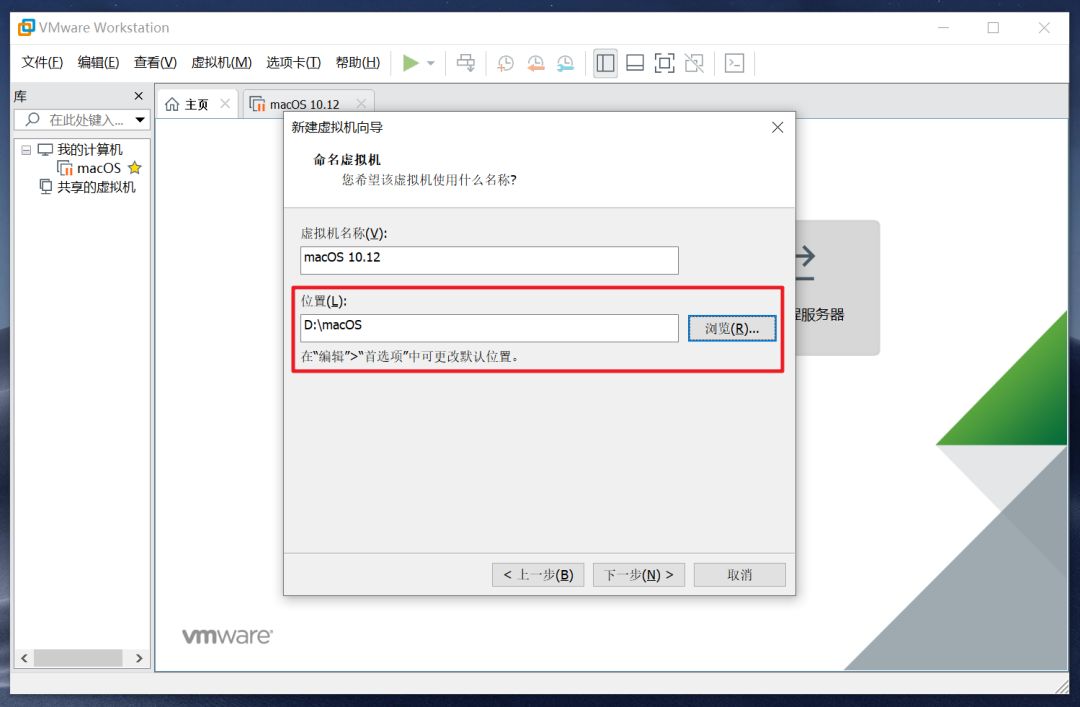Click the 虚拟机名称 input field

point(489,260)
